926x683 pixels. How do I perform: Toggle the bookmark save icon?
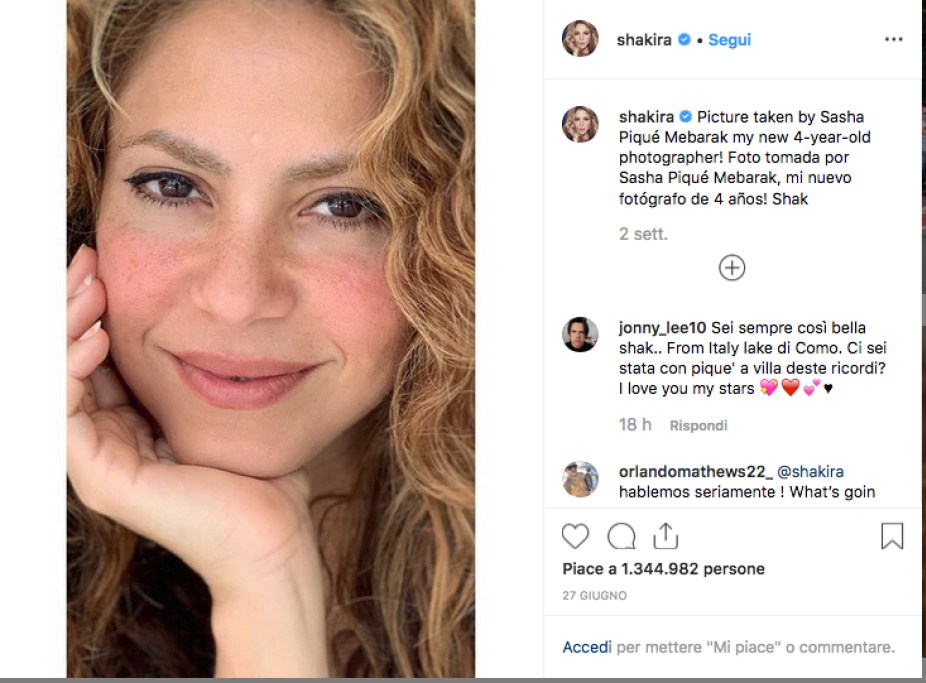892,537
